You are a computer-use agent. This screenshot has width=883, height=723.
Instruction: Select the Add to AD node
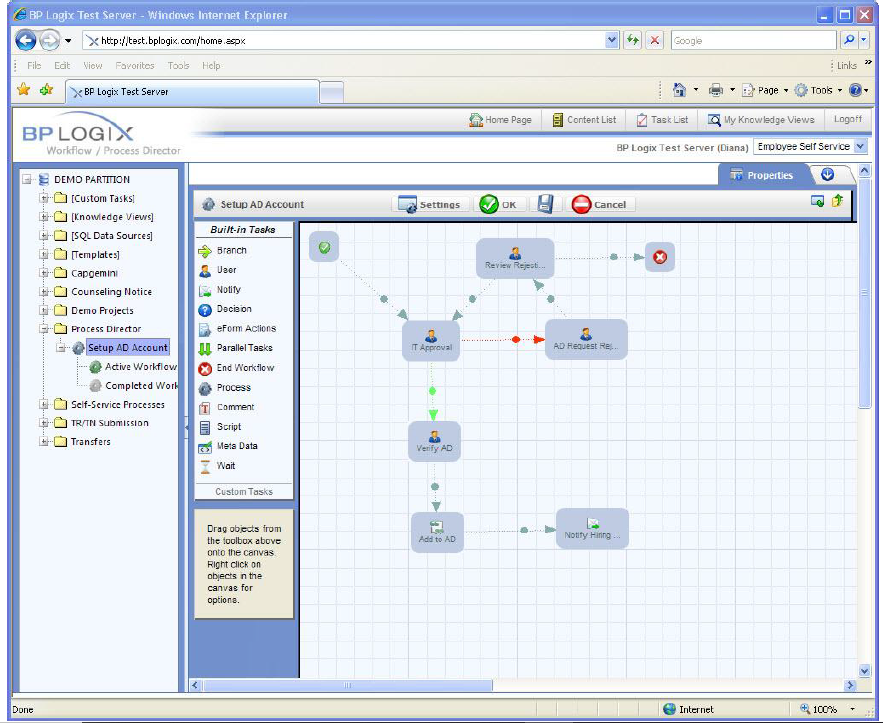(x=437, y=533)
